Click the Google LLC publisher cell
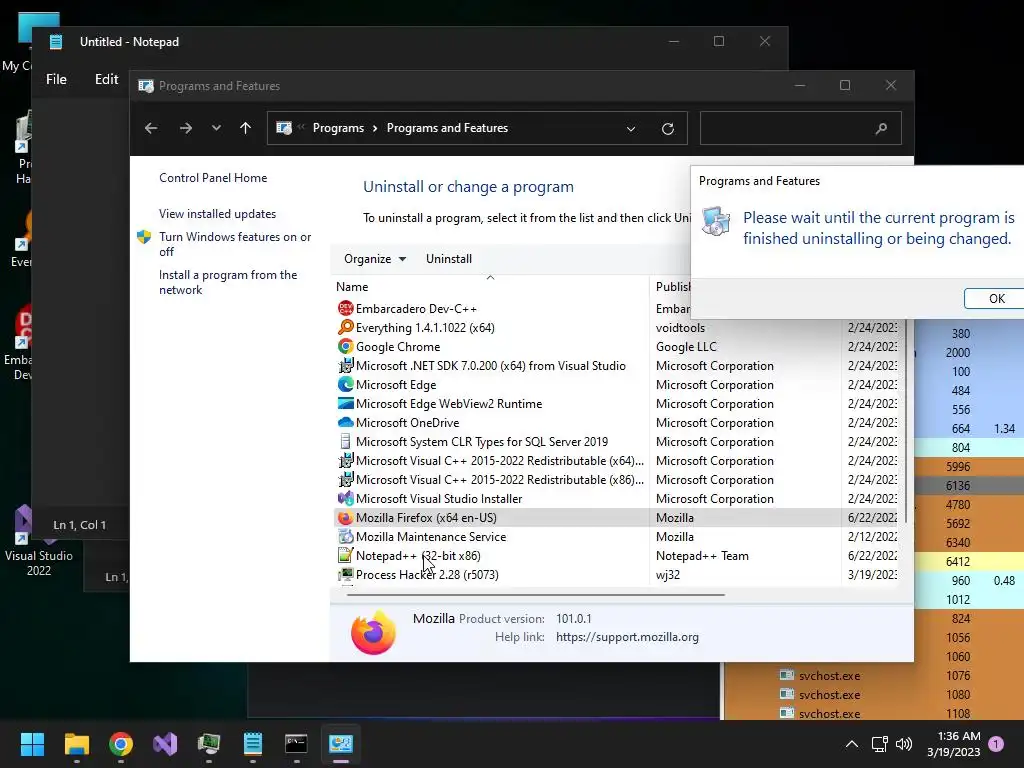The image size is (1024, 768). [686, 346]
